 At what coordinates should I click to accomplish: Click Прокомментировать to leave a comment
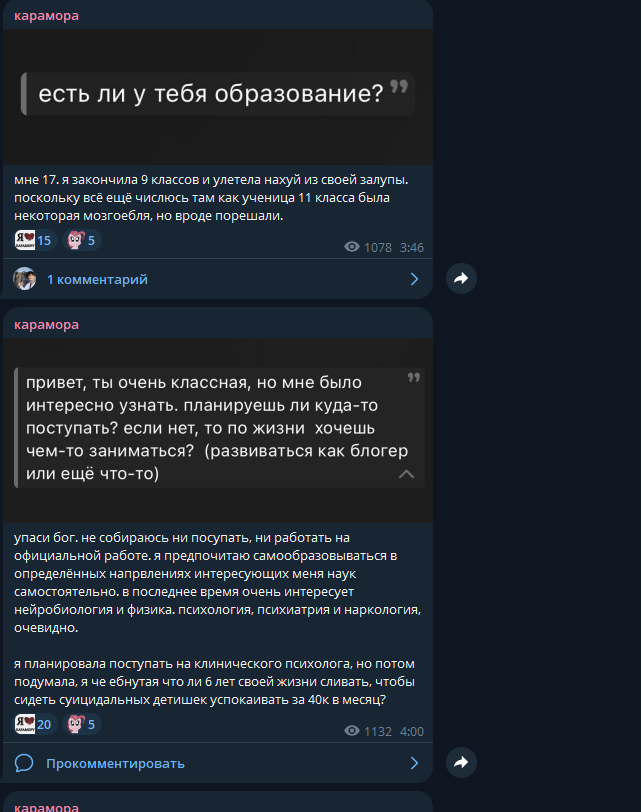115,763
